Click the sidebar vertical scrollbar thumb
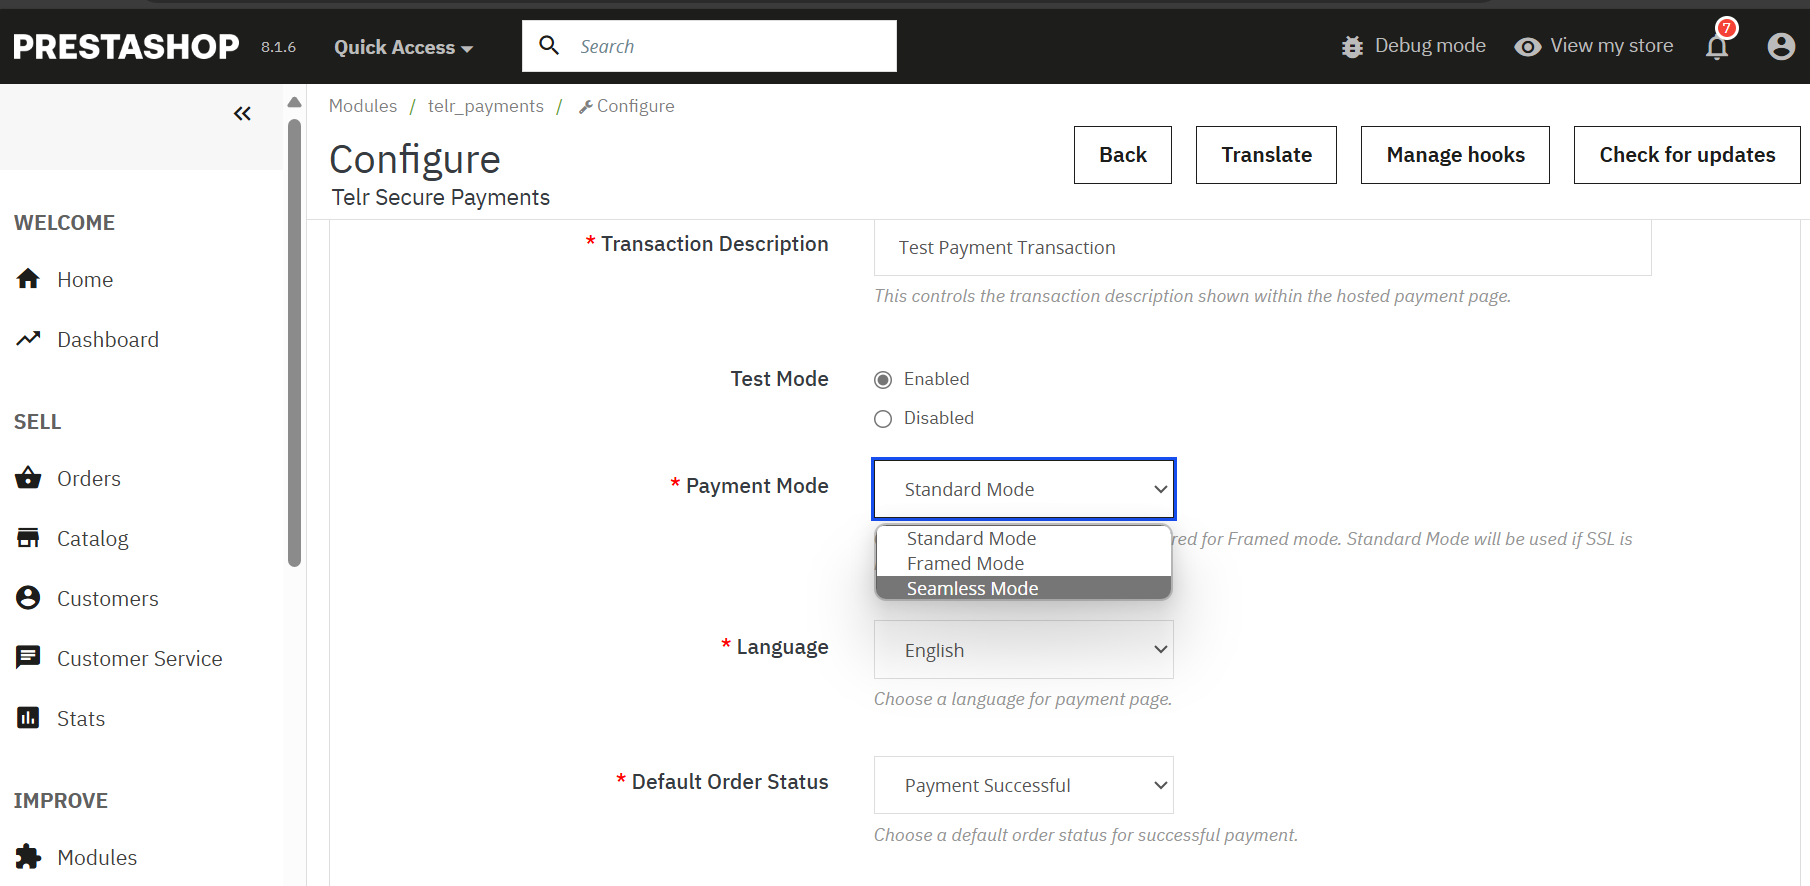This screenshot has width=1810, height=886. (x=294, y=343)
